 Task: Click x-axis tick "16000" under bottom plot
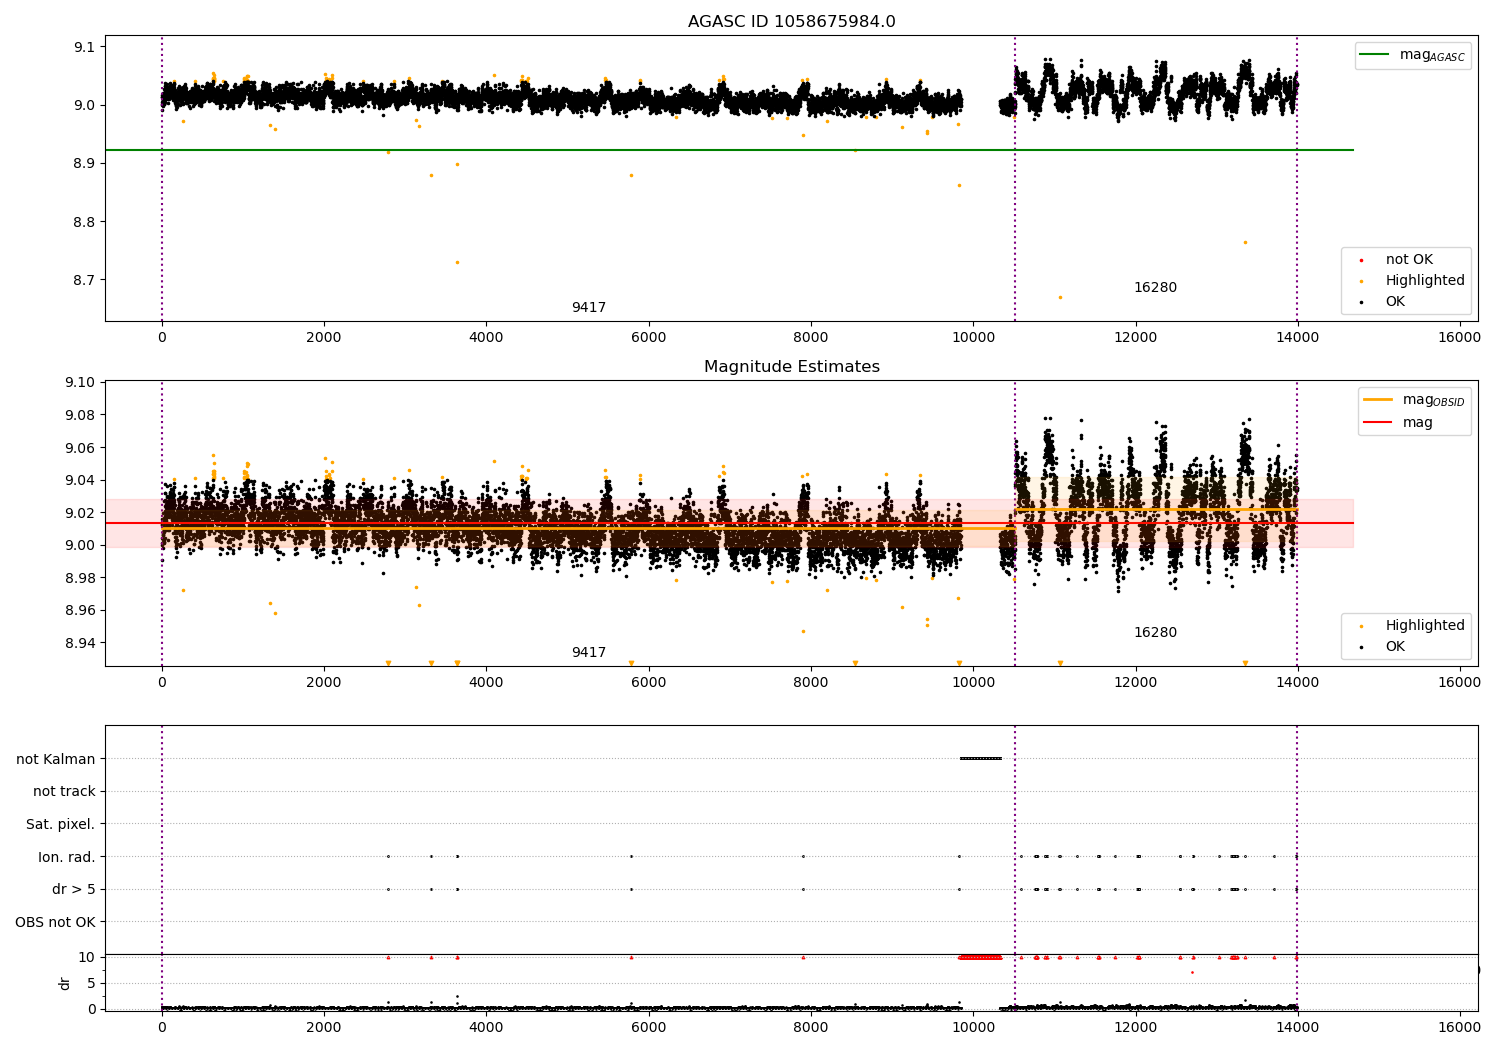pyautogui.click(x=1459, y=1028)
